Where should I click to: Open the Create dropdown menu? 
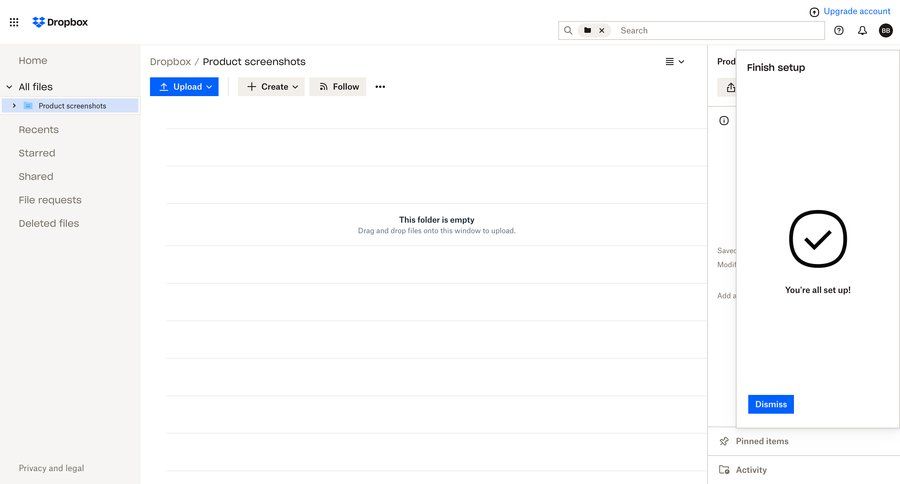tap(271, 87)
